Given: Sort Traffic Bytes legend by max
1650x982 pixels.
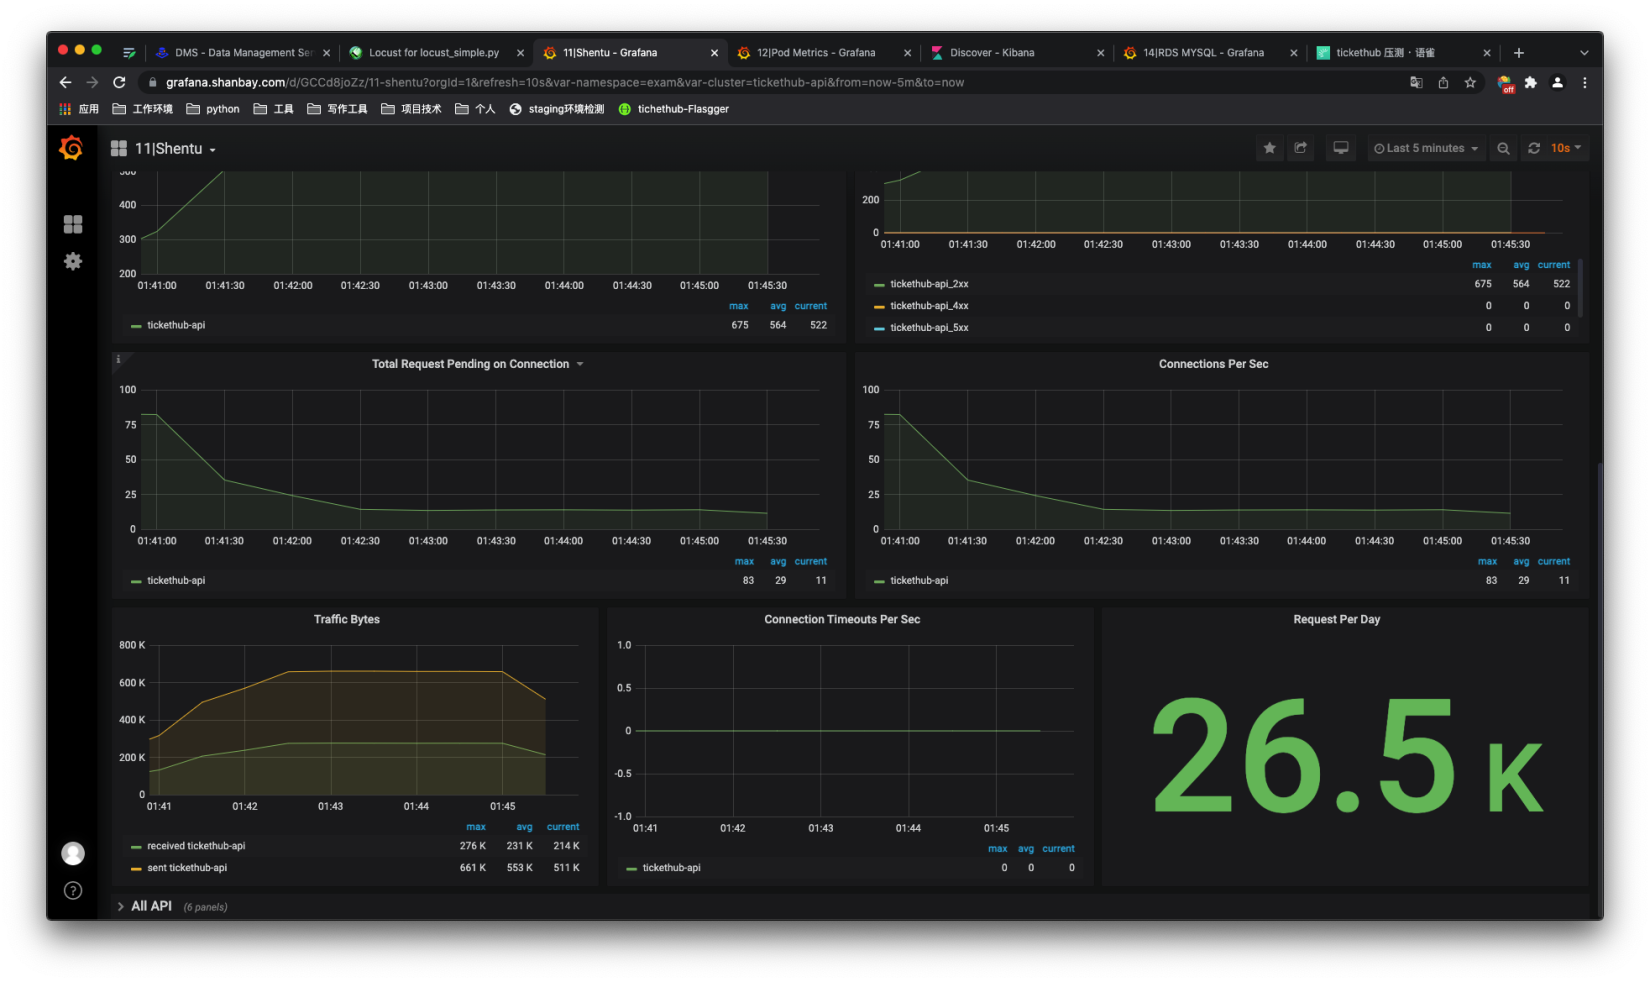Looking at the screenshot, I should (x=476, y=827).
